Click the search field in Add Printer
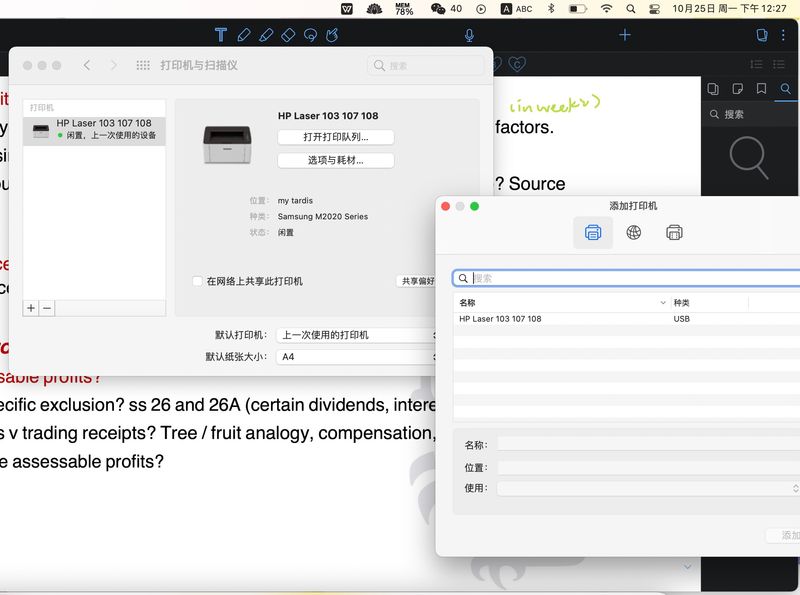Image resolution: width=800 pixels, height=595 pixels. [627, 278]
